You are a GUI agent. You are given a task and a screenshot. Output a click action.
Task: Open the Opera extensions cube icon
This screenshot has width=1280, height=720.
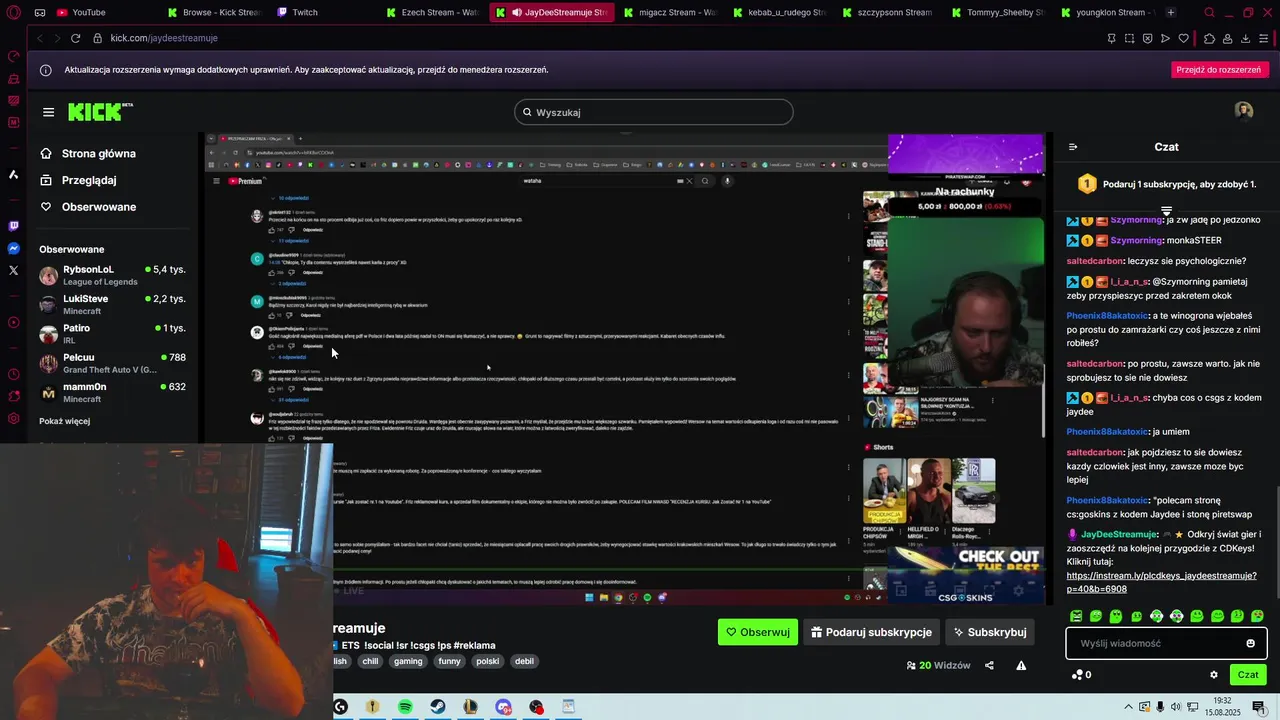[1209, 38]
